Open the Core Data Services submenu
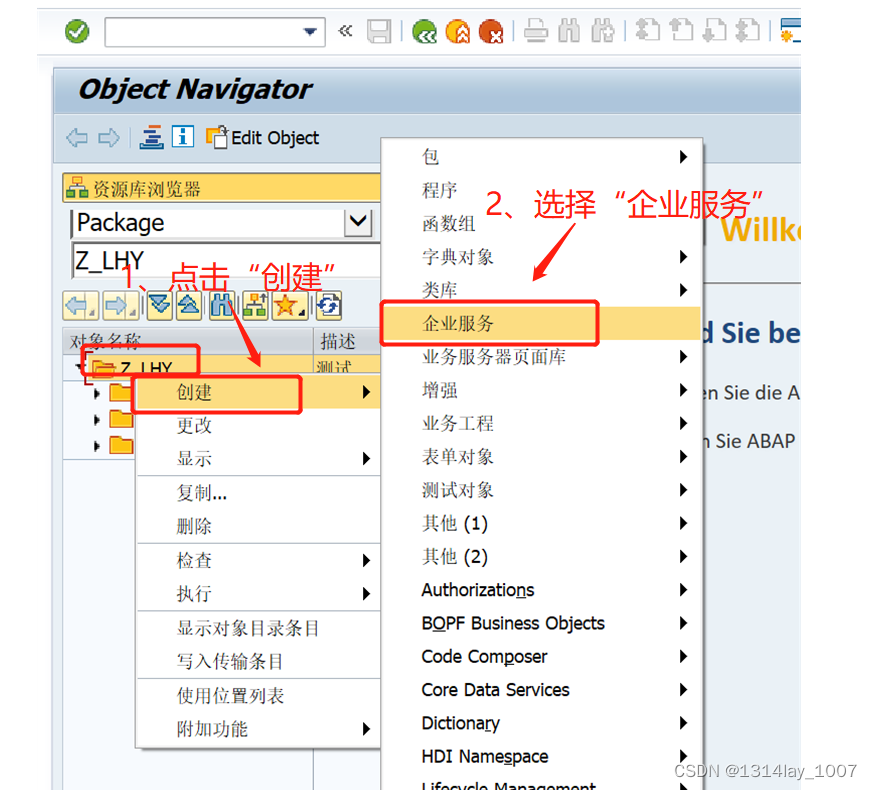Viewport: 872px width, 790px height. pos(542,690)
